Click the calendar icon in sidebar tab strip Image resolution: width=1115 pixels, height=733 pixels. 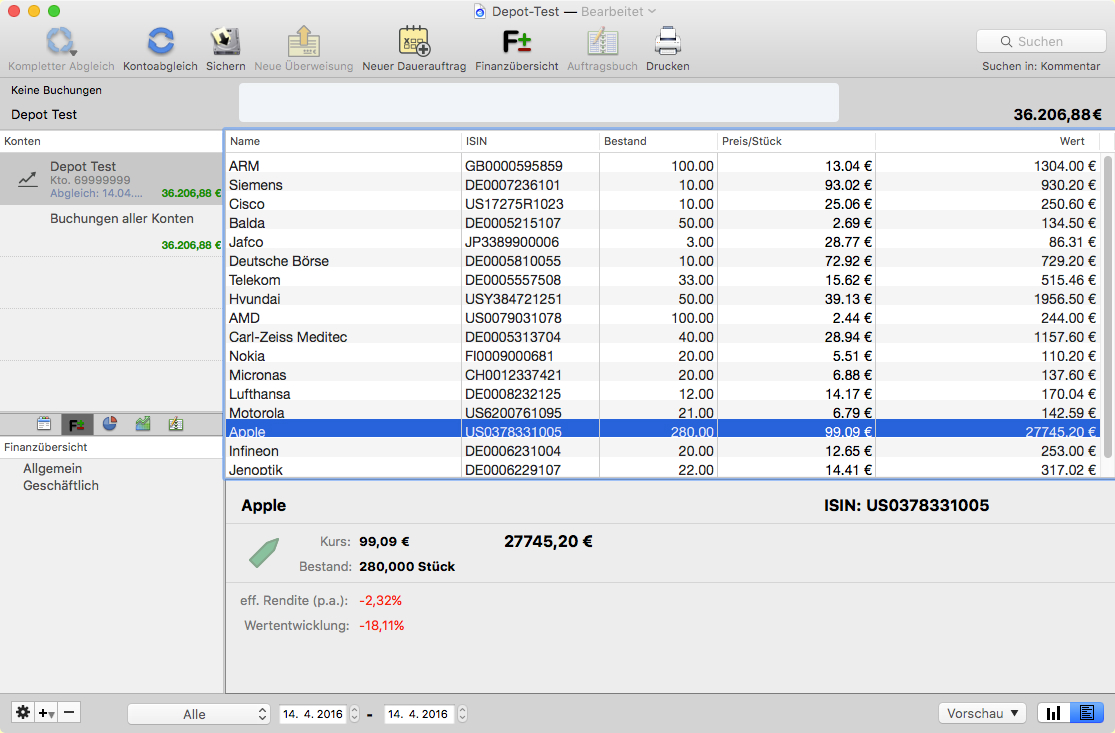(44, 424)
